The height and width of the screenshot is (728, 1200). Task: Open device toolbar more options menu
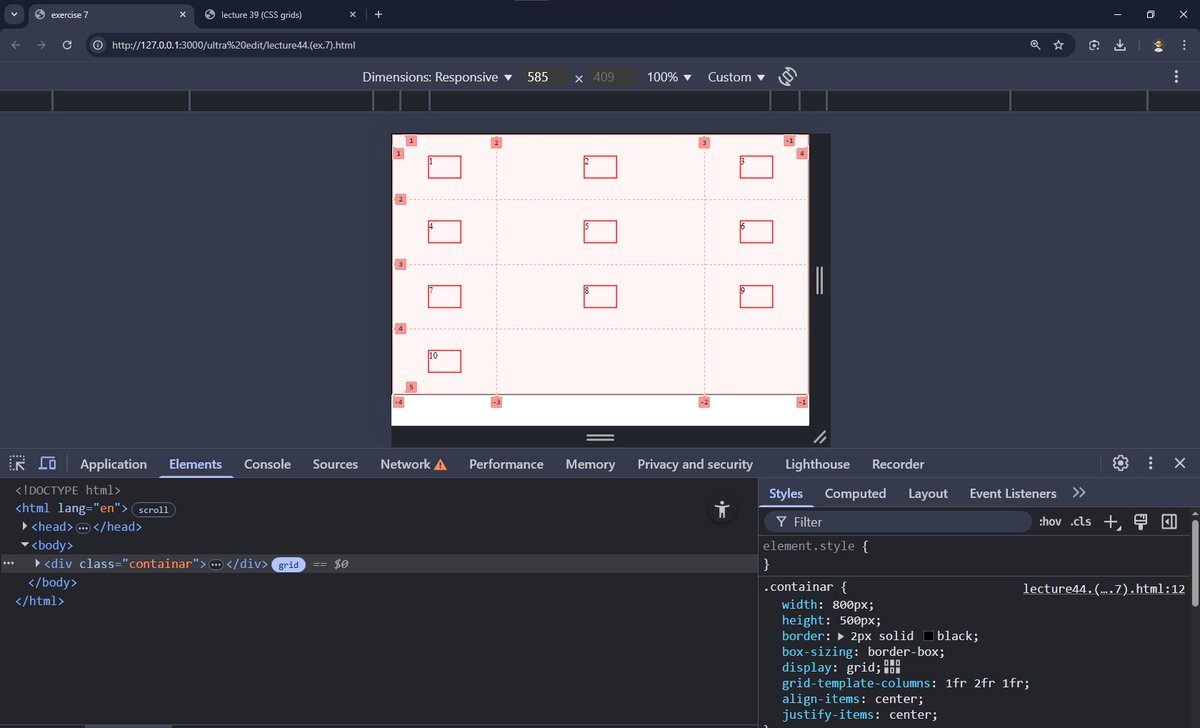tap(1176, 77)
